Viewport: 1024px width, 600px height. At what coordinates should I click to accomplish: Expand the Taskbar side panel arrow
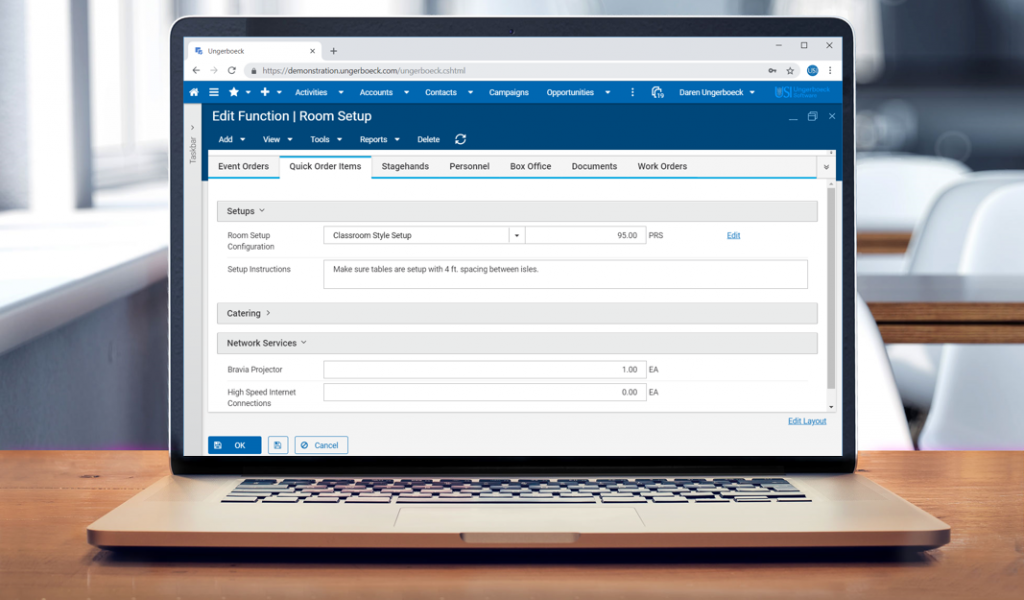(x=193, y=128)
